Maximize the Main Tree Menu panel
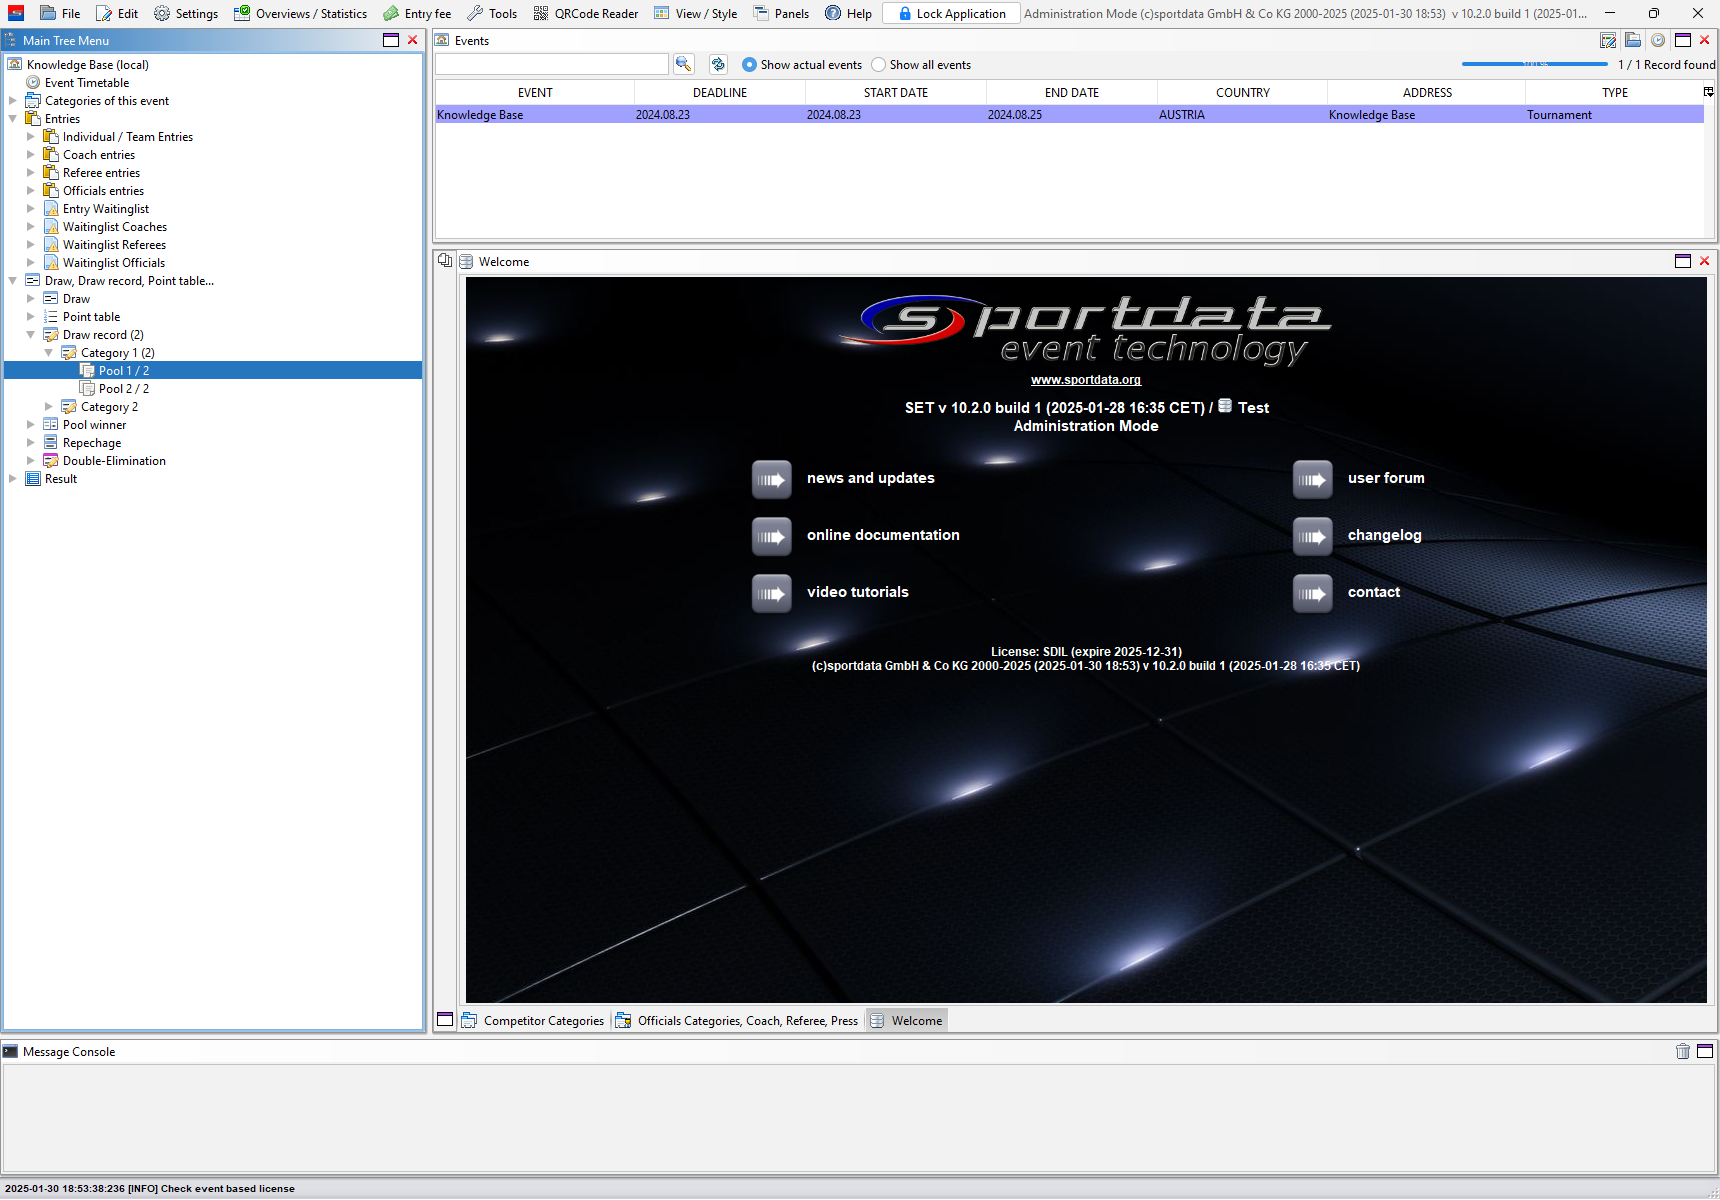Viewport: 1720px width, 1200px height. tap(391, 40)
